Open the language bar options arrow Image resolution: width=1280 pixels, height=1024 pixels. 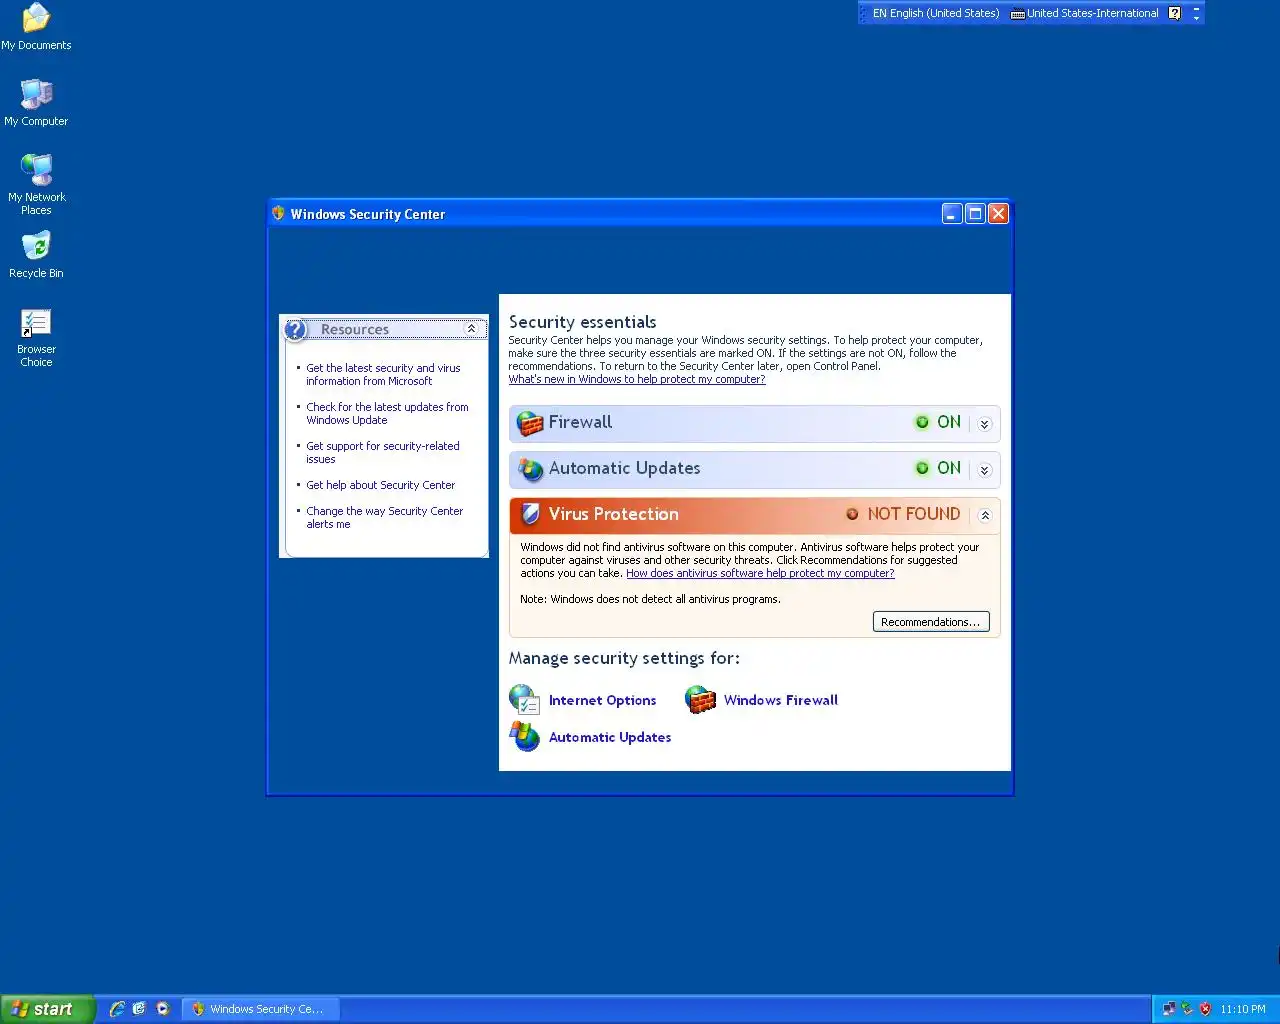click(x=1197, y=18)
